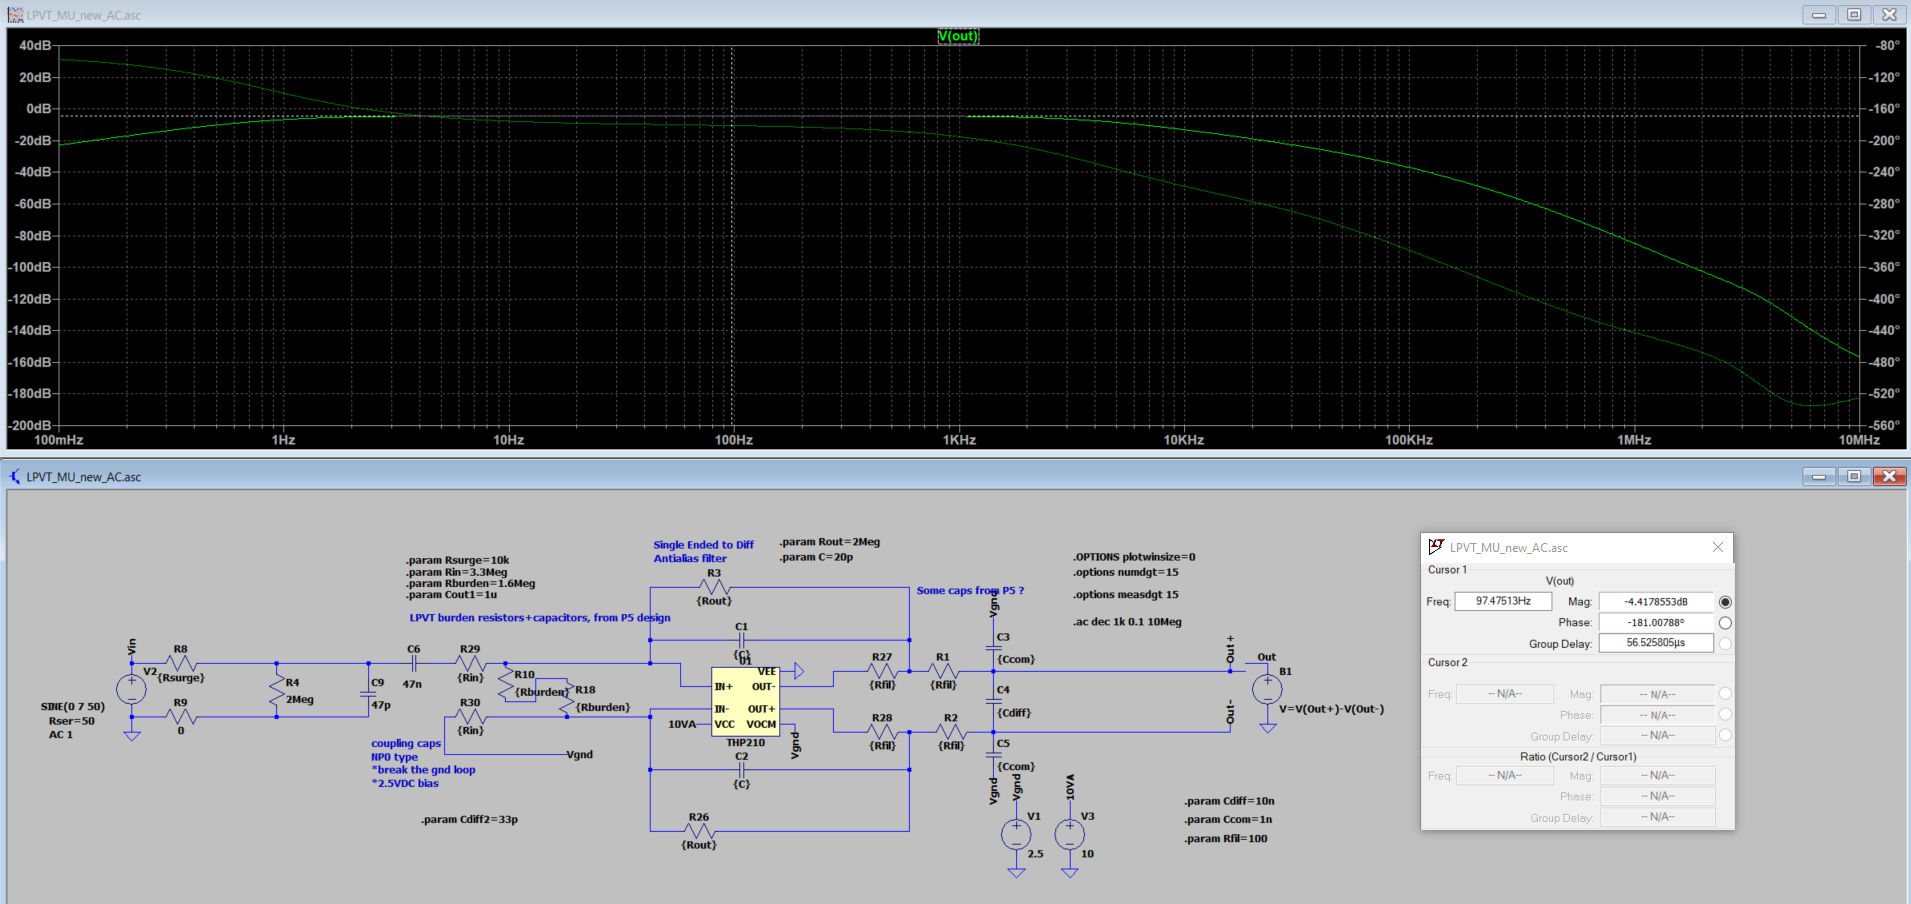The width and height of the screenshot is (1911, 904).
Task: Select resistor R9 symbol
Action: [x=181, y=716]
